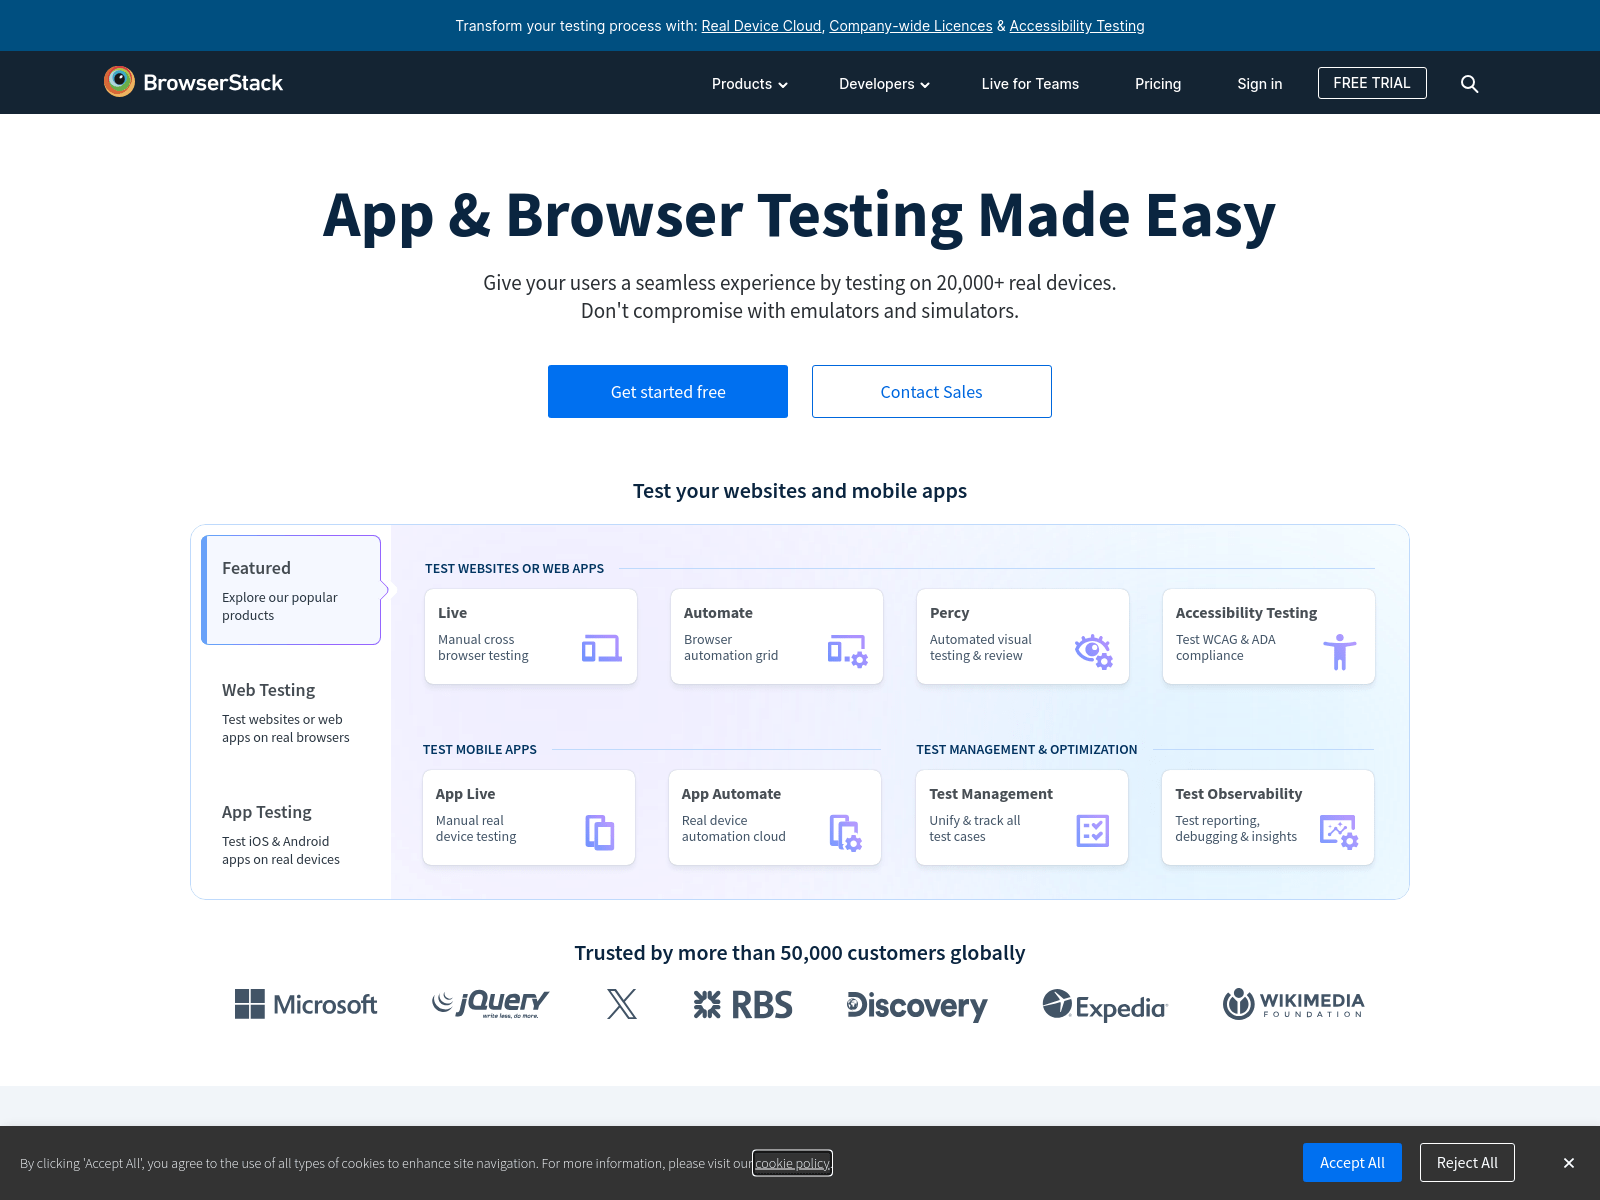Click the Test Management checklist icon
Screen dimensions: 1600x1200
click(x=1092, y=831)
